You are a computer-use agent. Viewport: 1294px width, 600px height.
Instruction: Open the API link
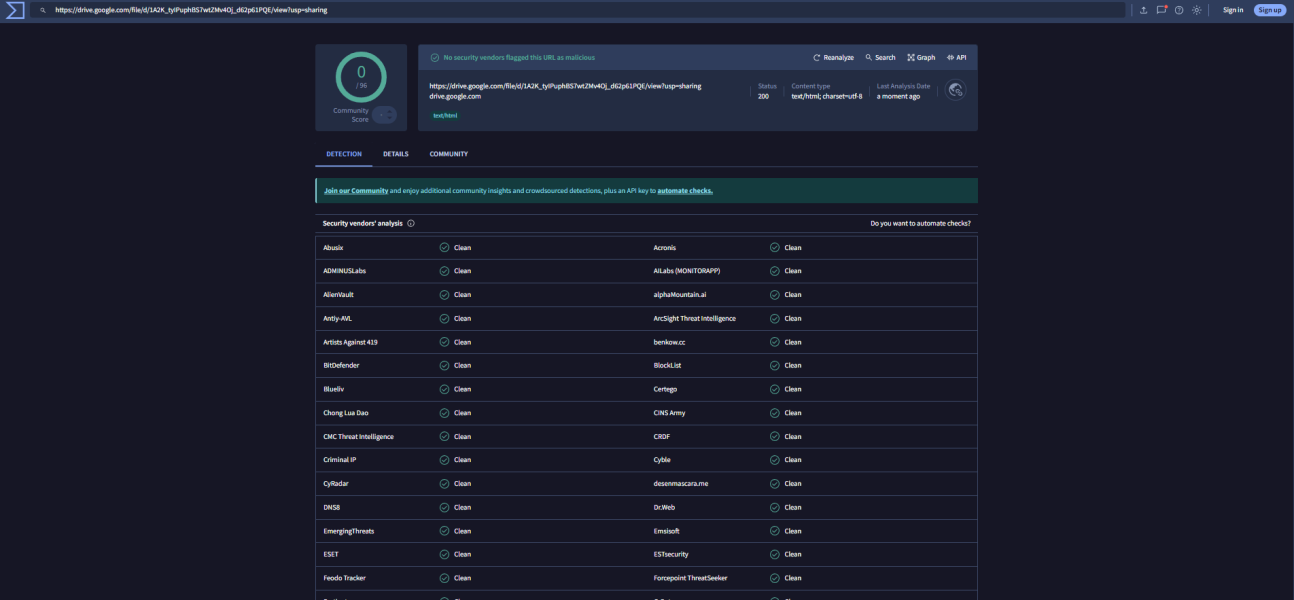(x=956, y=58)
